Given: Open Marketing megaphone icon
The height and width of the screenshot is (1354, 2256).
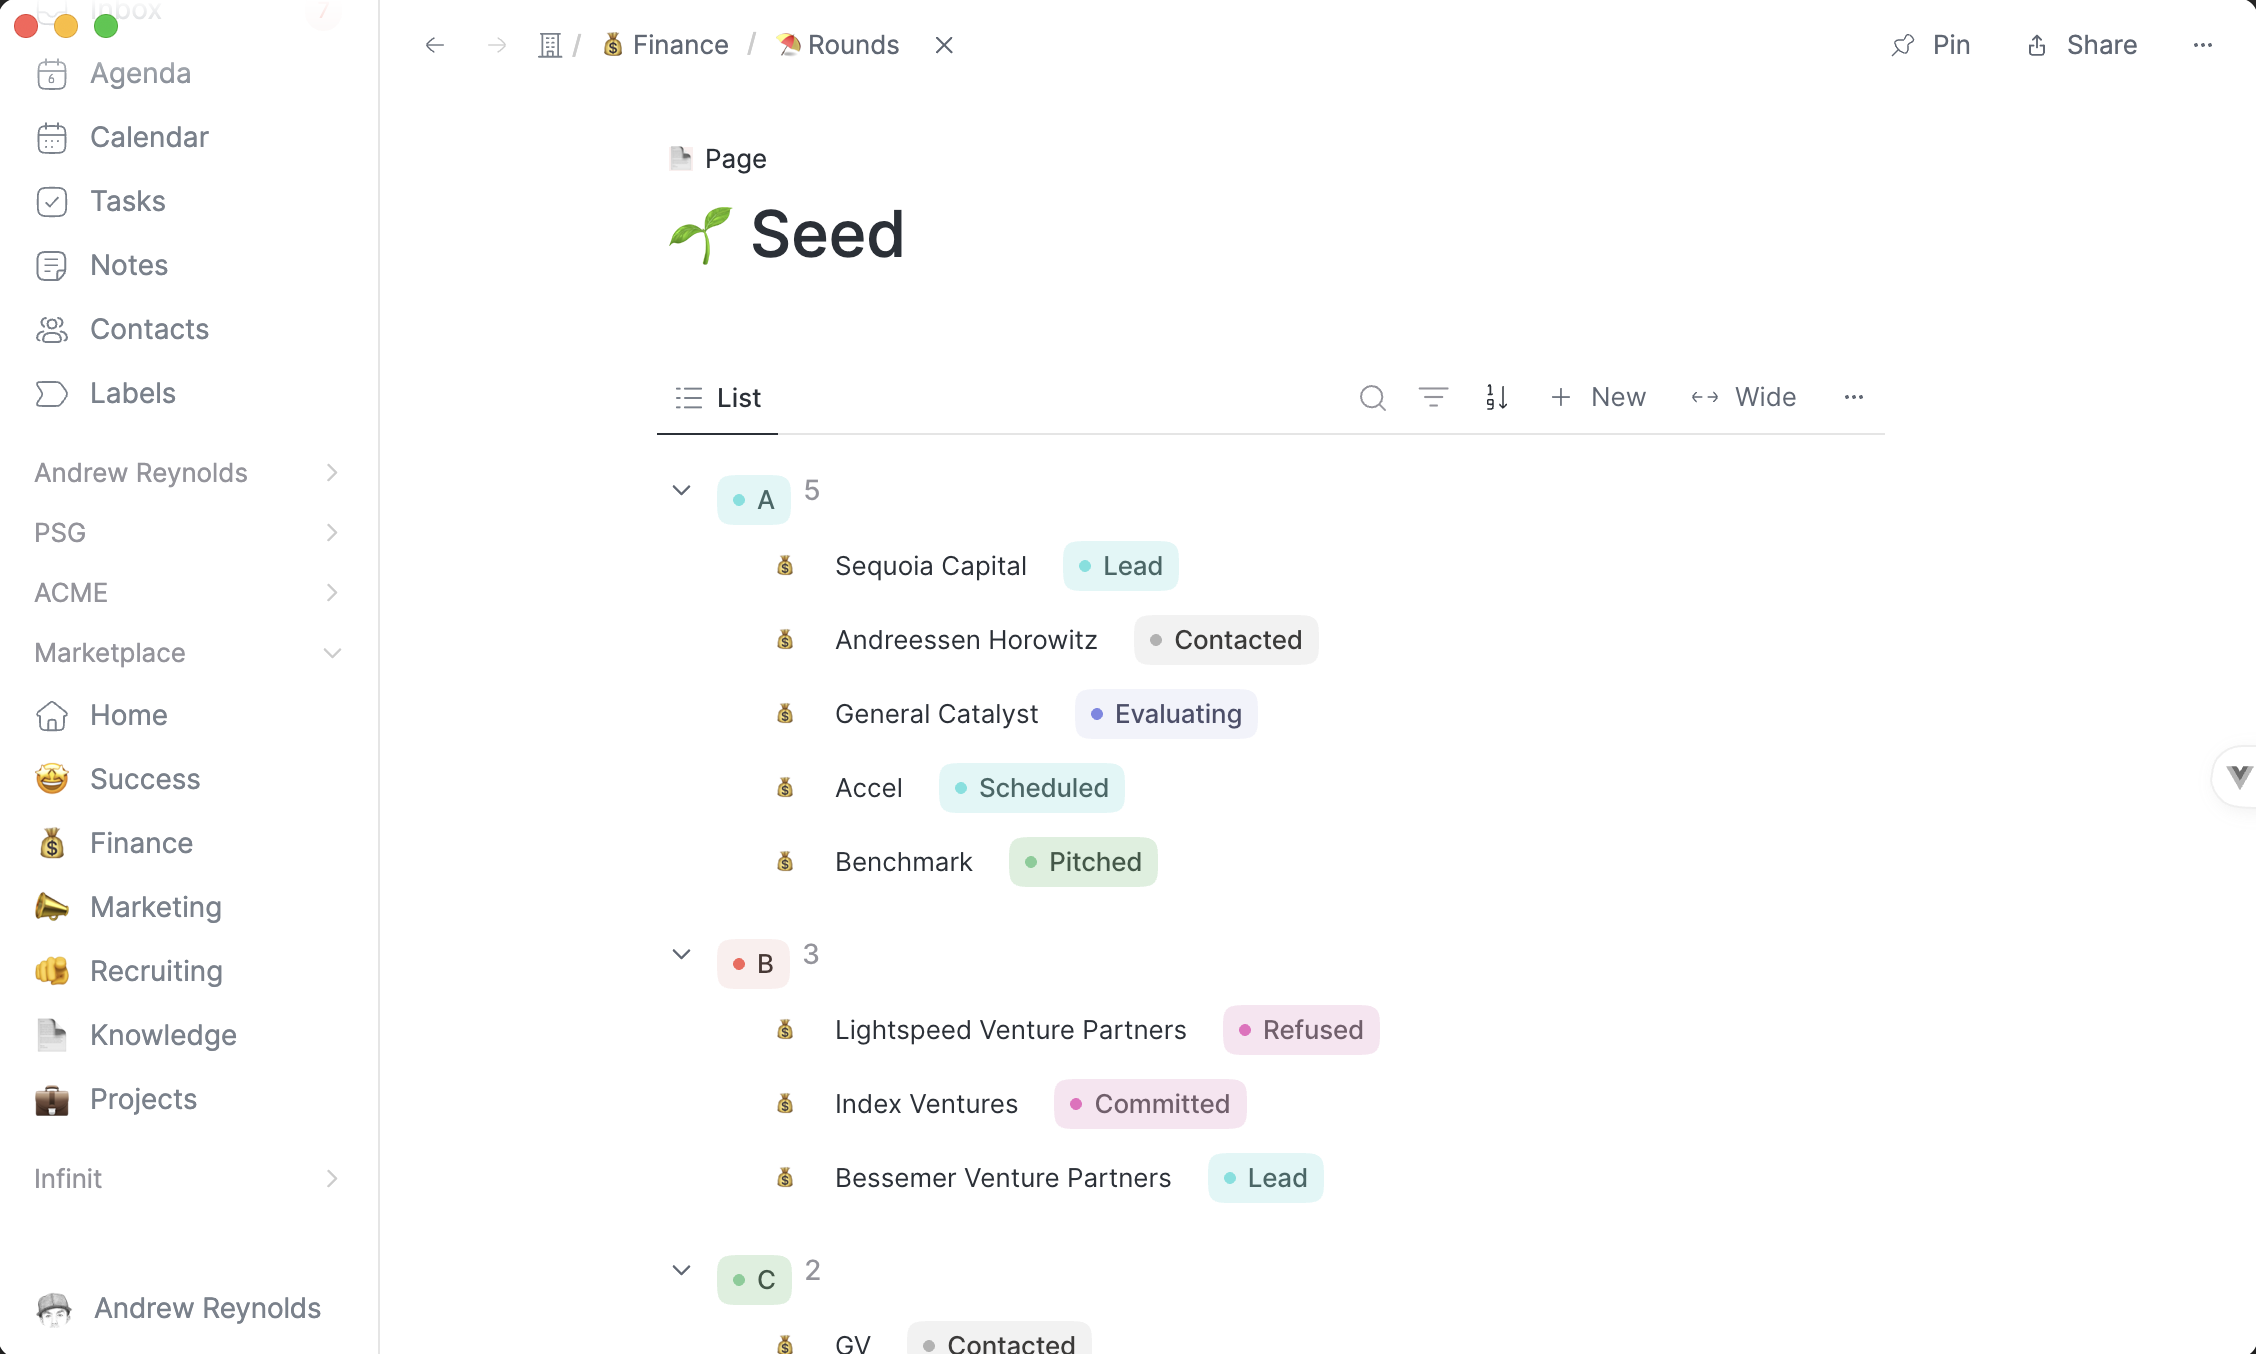Looking at the screenshot, I should click(52, 908).
